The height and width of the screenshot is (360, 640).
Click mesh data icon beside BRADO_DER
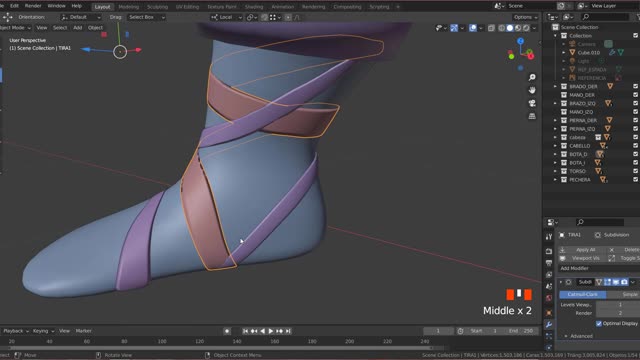610,86
